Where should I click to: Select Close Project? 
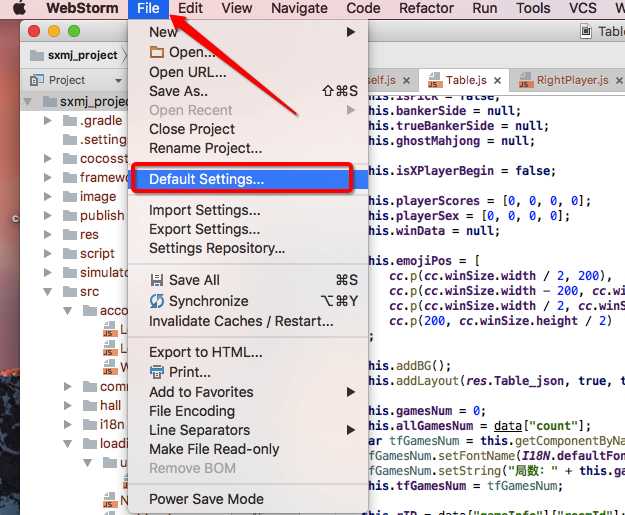click(192, 129)
